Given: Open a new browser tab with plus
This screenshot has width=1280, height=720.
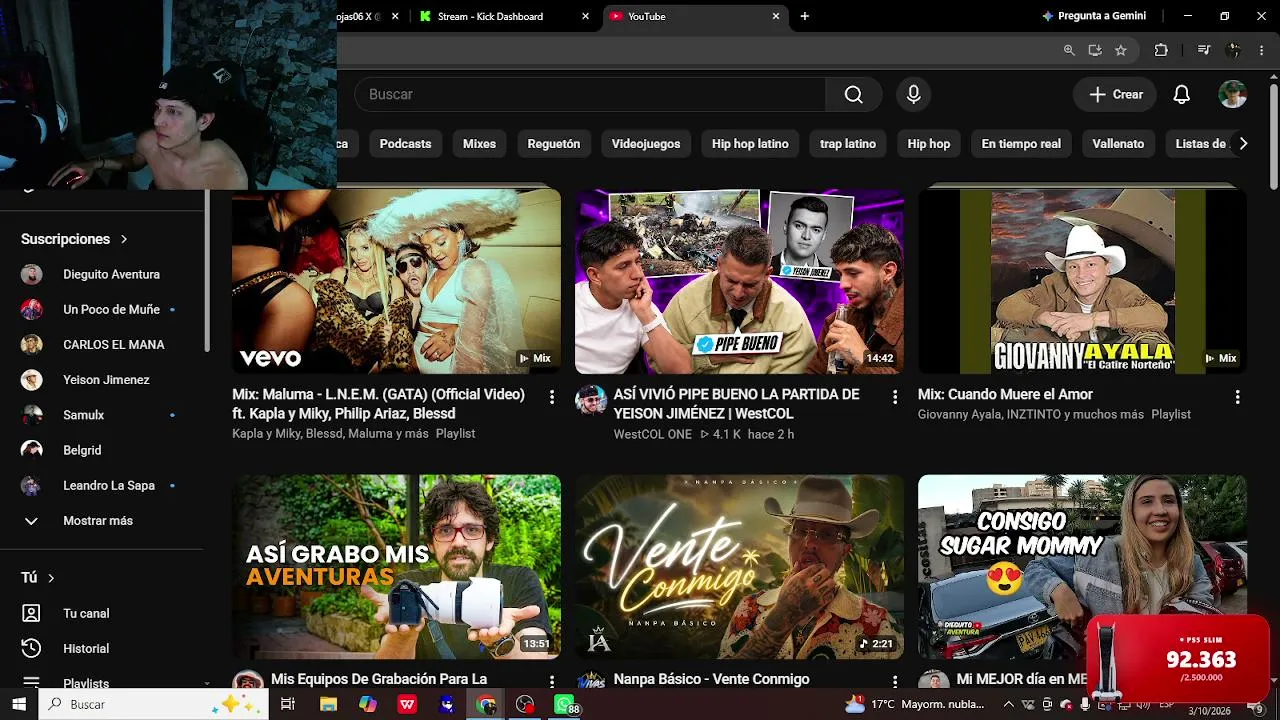Looking at the screenshot, I should 805,16.
